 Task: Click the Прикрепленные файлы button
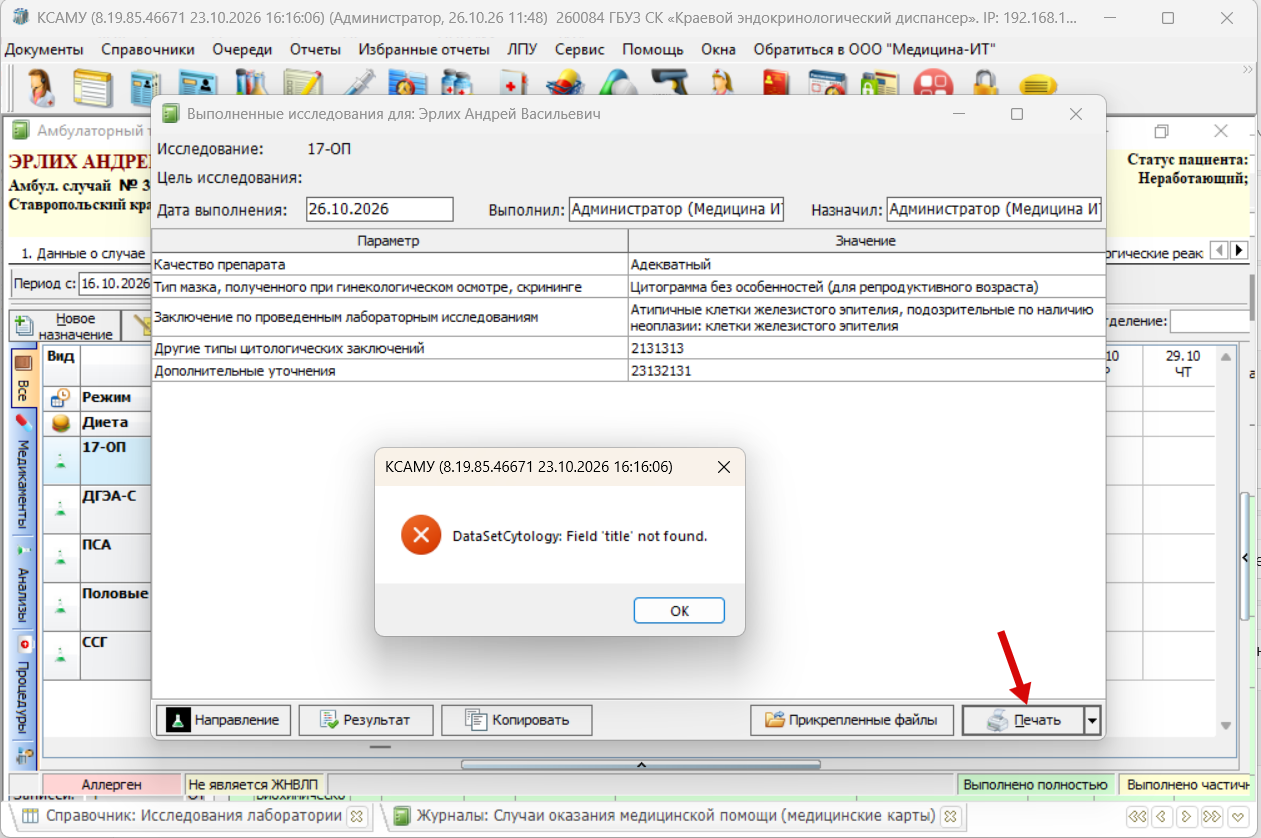pyautogui.click(x=852, y=719)
